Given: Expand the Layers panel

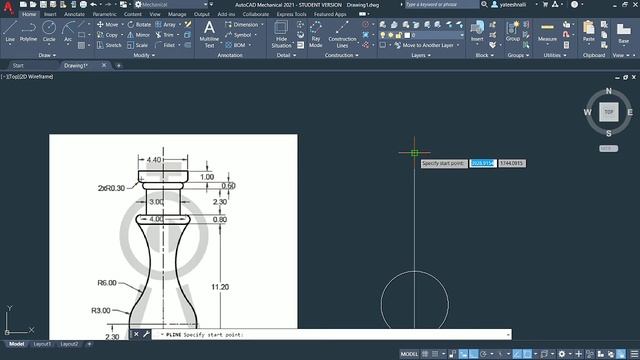Looking at the screenshot, I should point(421,55).
